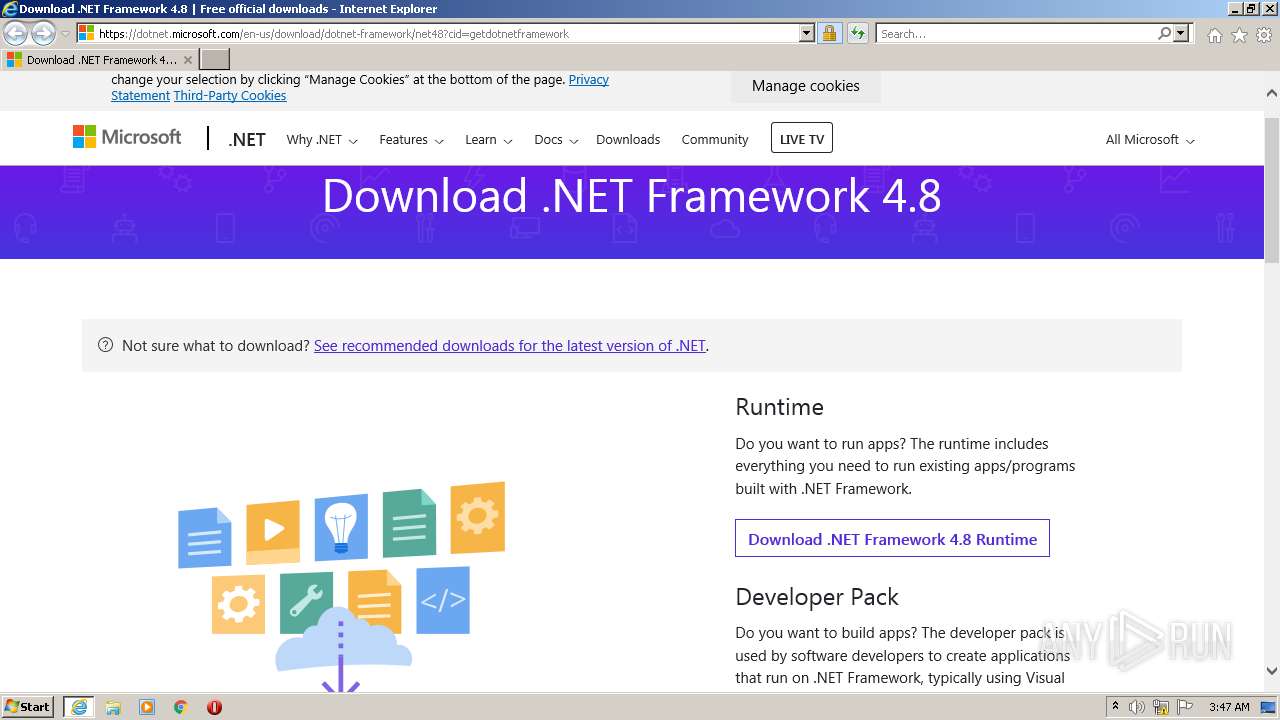
Task: Open the Home icon in IE toolbar
Action: tap(1214, 35)
